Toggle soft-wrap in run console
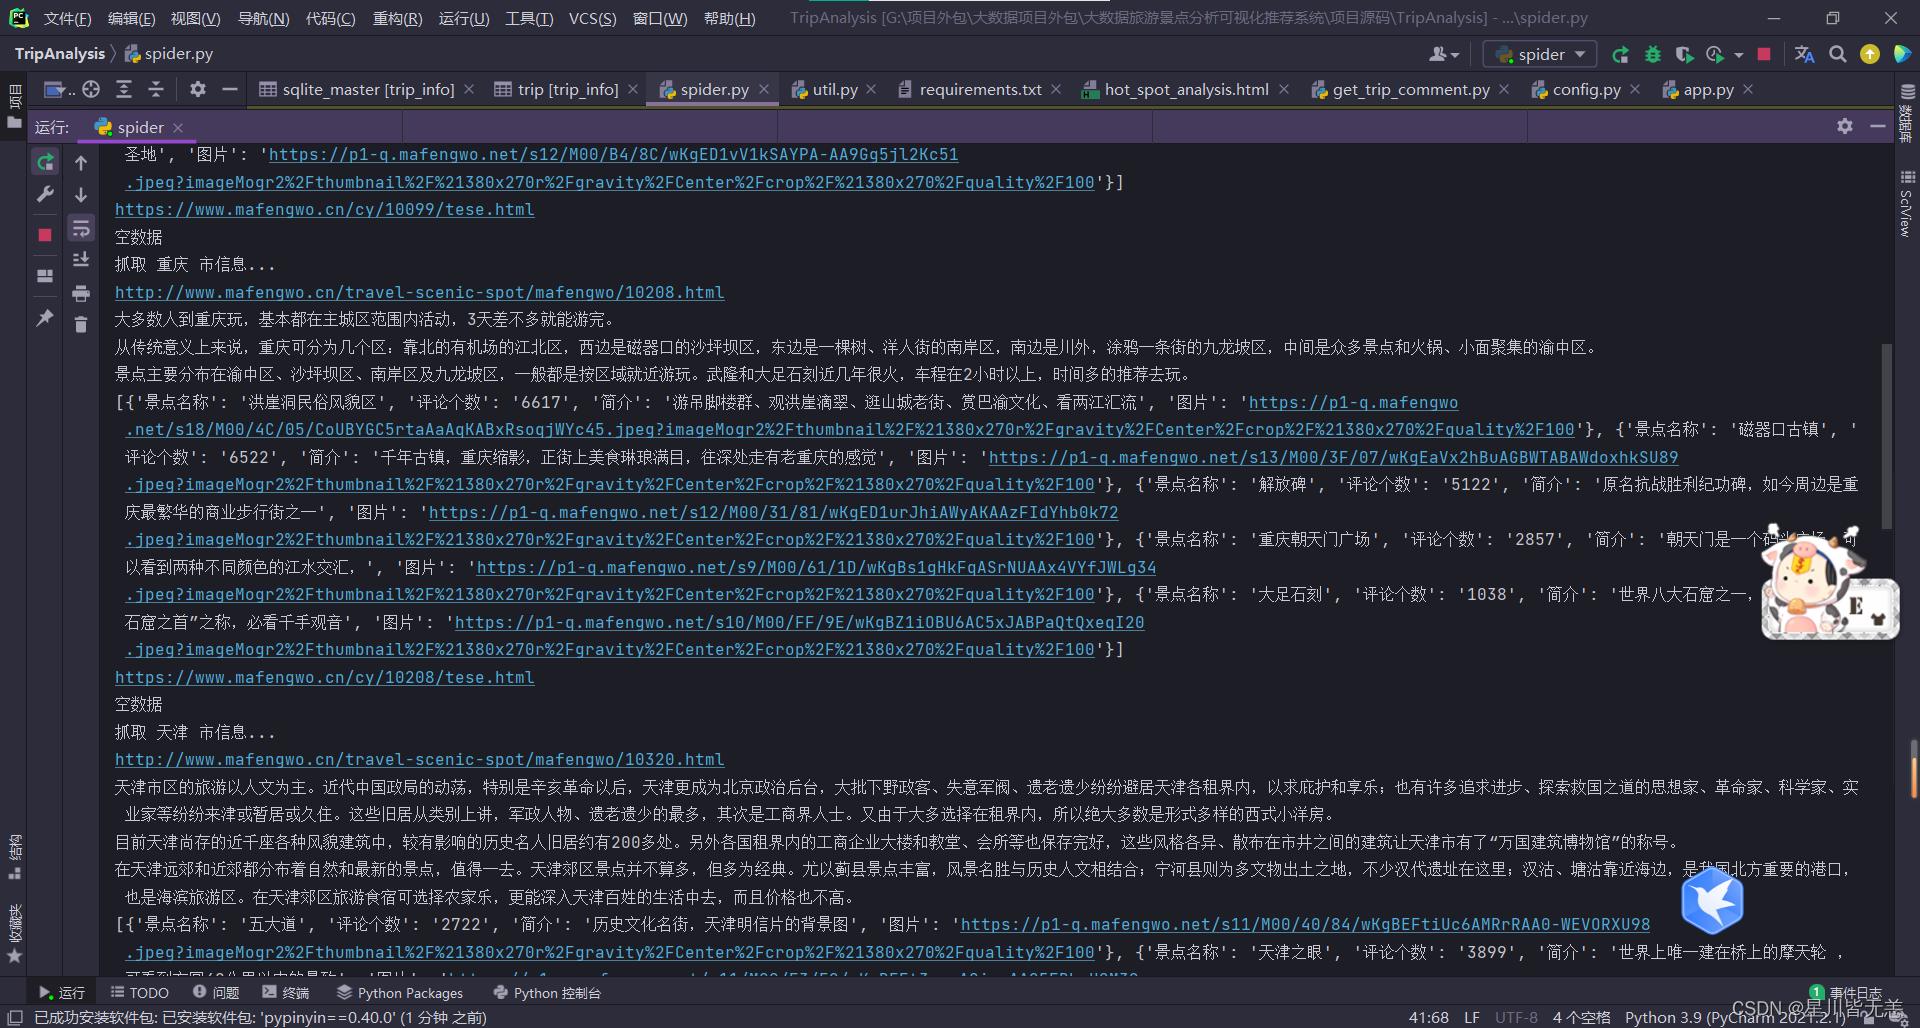 [x=81, y=228]
